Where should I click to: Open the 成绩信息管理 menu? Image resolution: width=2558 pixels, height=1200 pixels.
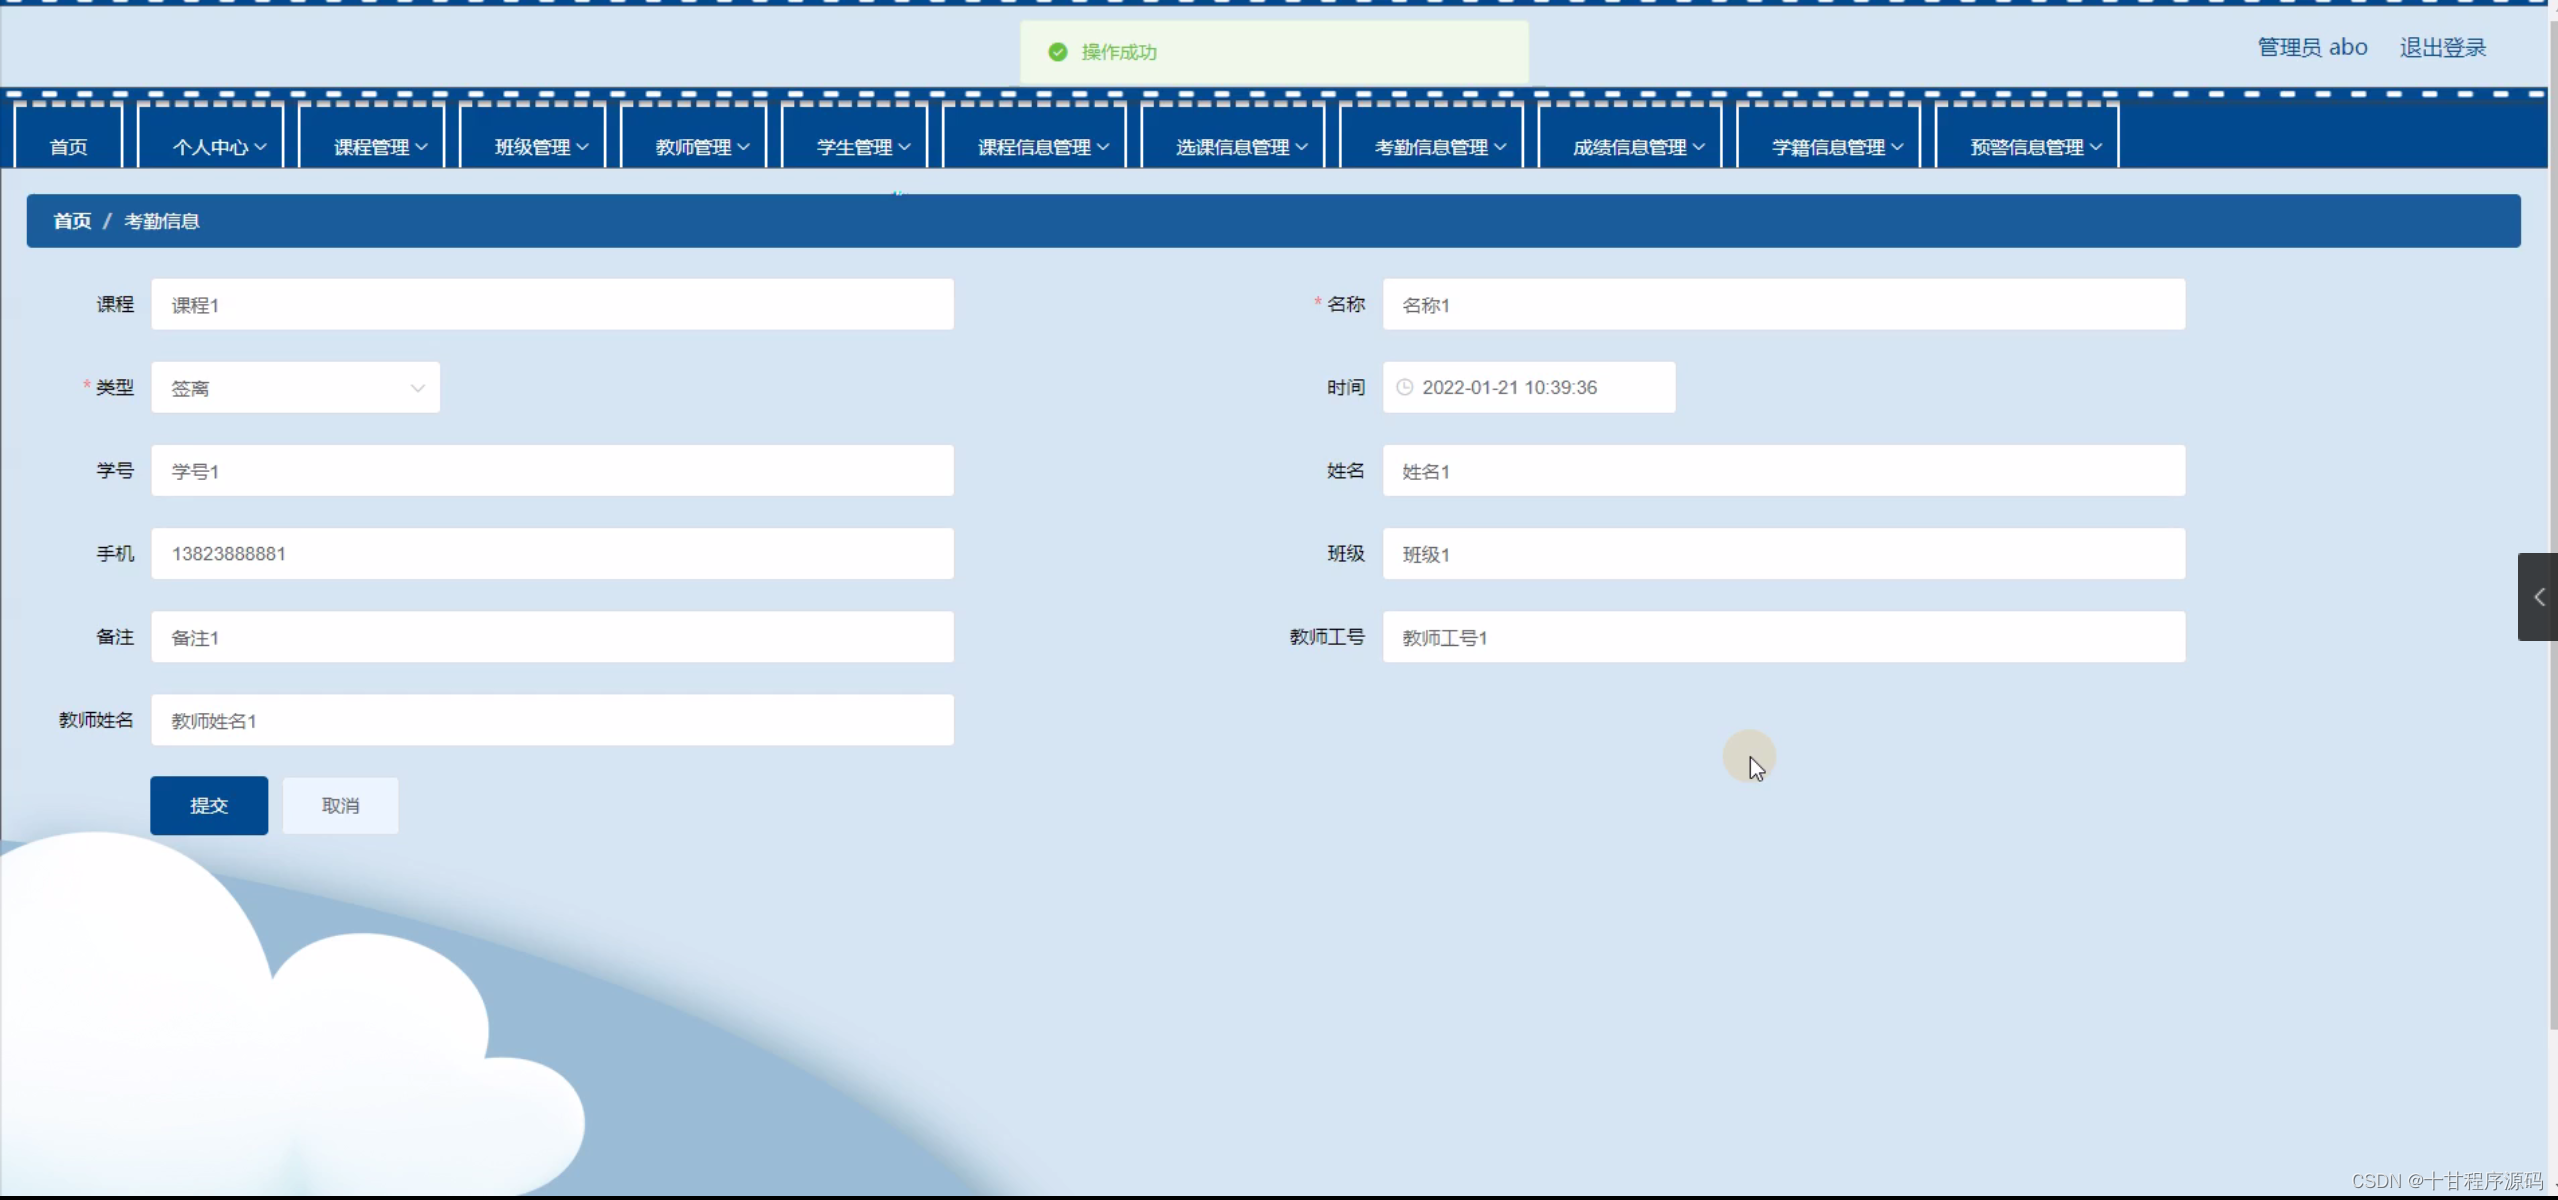(x=1637, y=147)
